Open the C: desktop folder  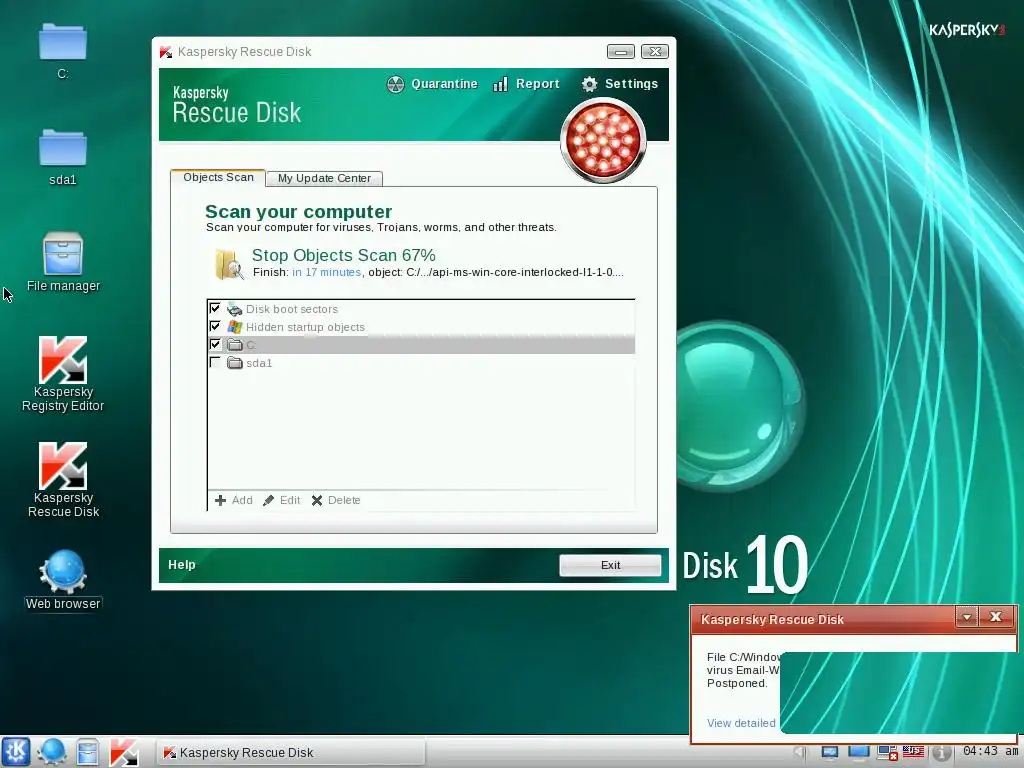63,50
